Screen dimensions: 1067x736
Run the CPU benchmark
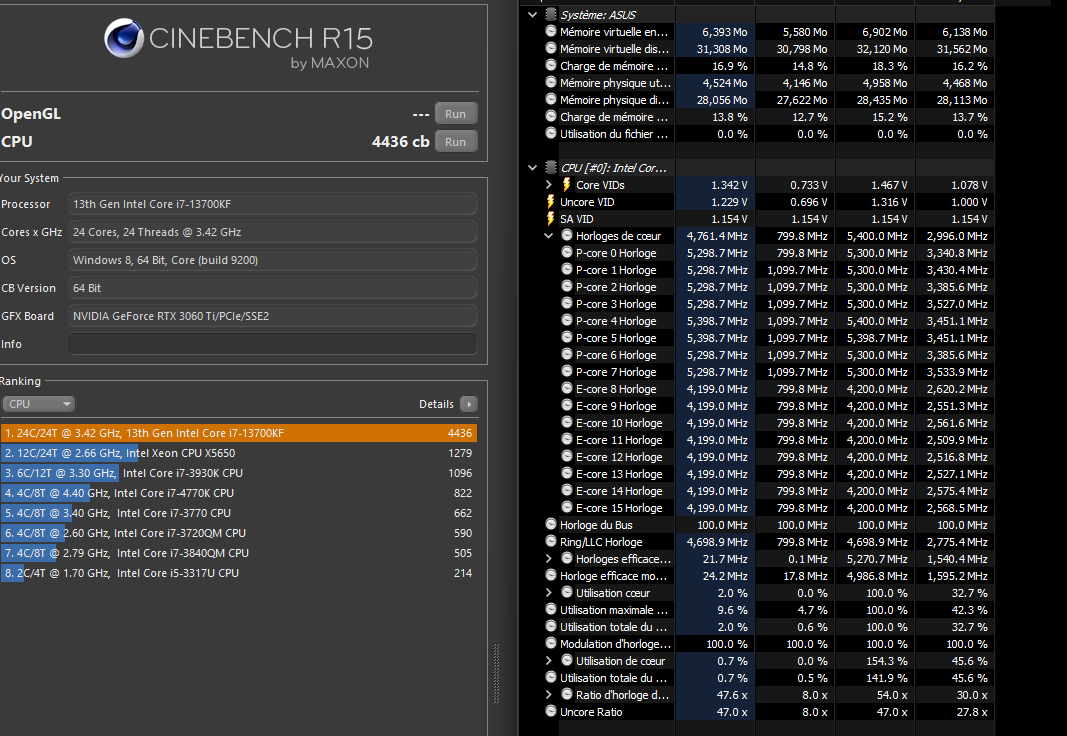click(x=455, y=141)
